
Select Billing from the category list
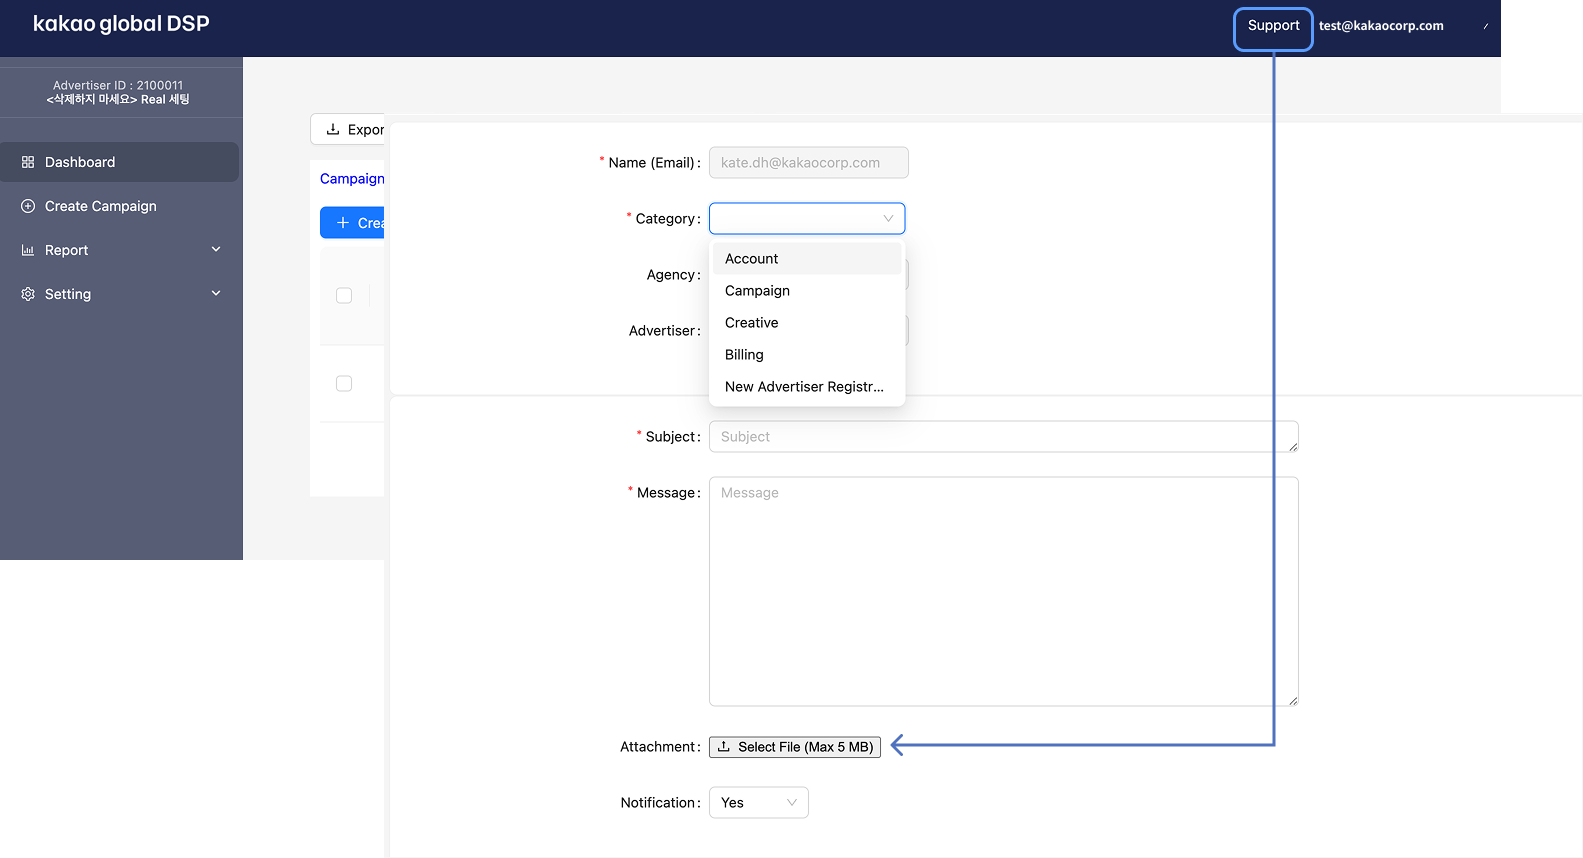coord(744,355)
